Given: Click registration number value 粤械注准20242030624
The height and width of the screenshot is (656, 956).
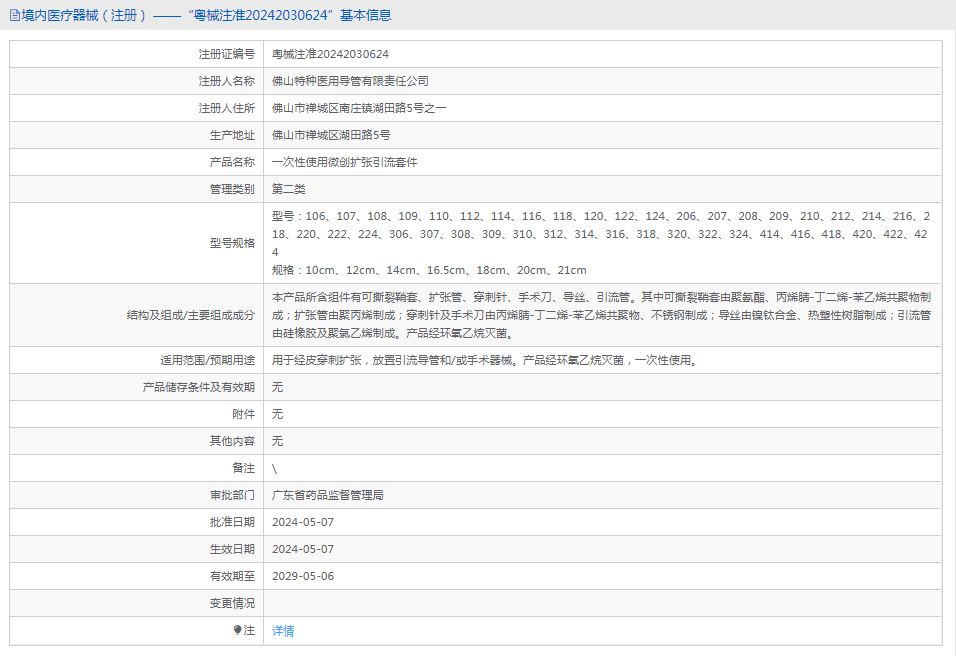Looking at the screenshot, I should (x=330, y=54).
